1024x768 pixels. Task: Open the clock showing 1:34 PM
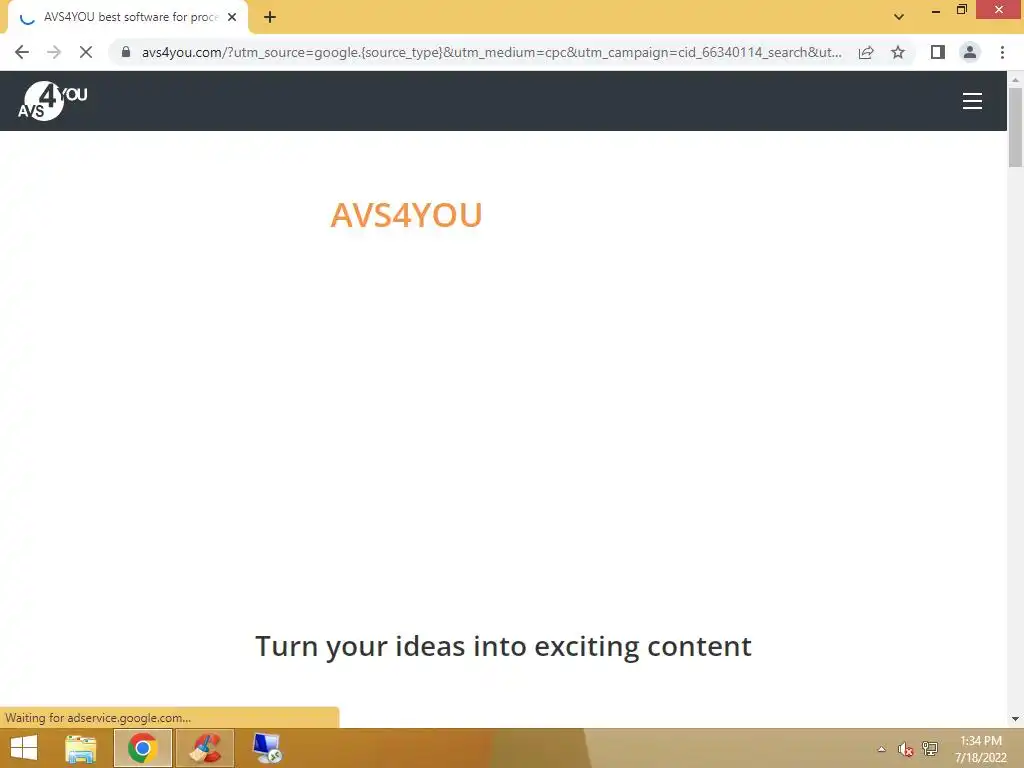980,749
